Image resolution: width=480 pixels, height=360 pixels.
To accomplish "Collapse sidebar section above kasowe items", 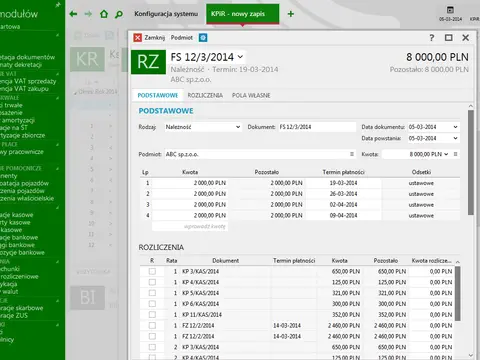I will [58, 207].
